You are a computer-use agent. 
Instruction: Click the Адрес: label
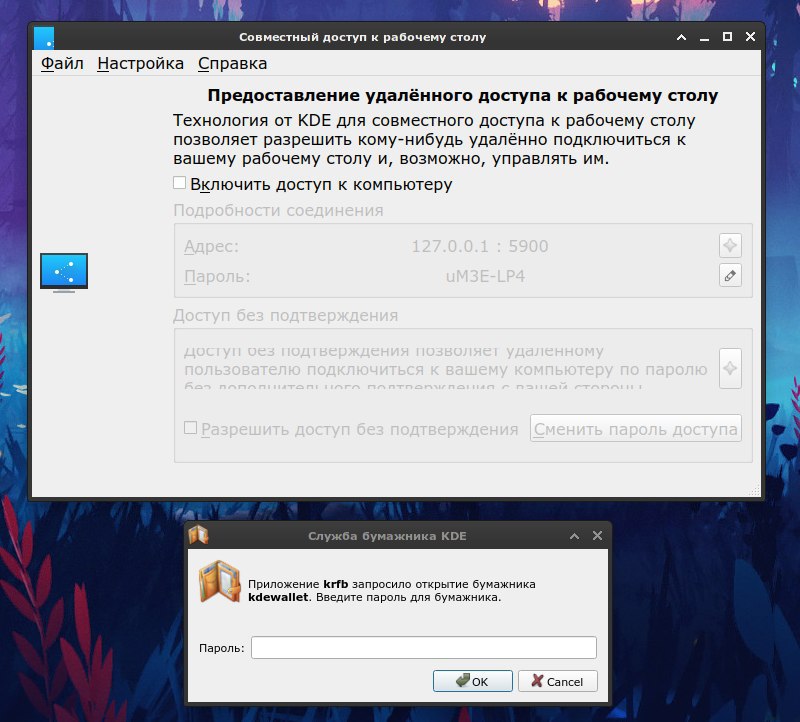pyautogui.click(x=211, y=246)
